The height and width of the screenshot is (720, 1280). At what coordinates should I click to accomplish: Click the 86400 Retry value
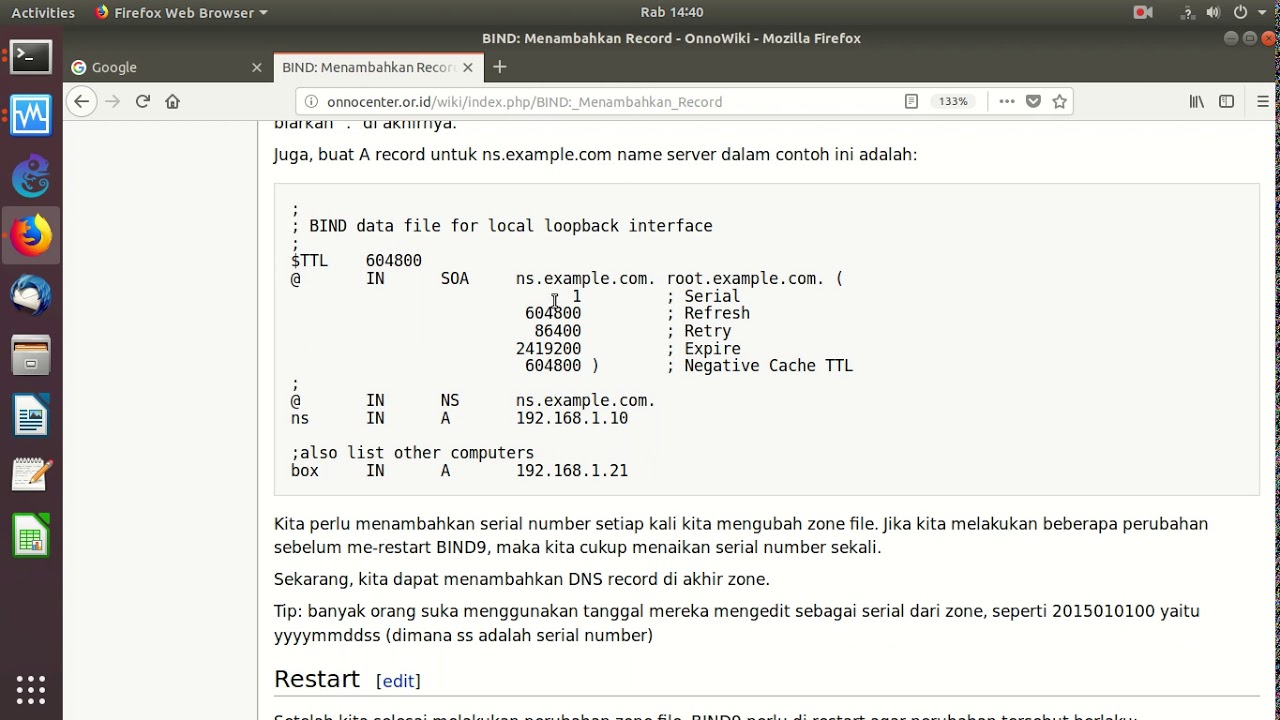pos(557,331)
